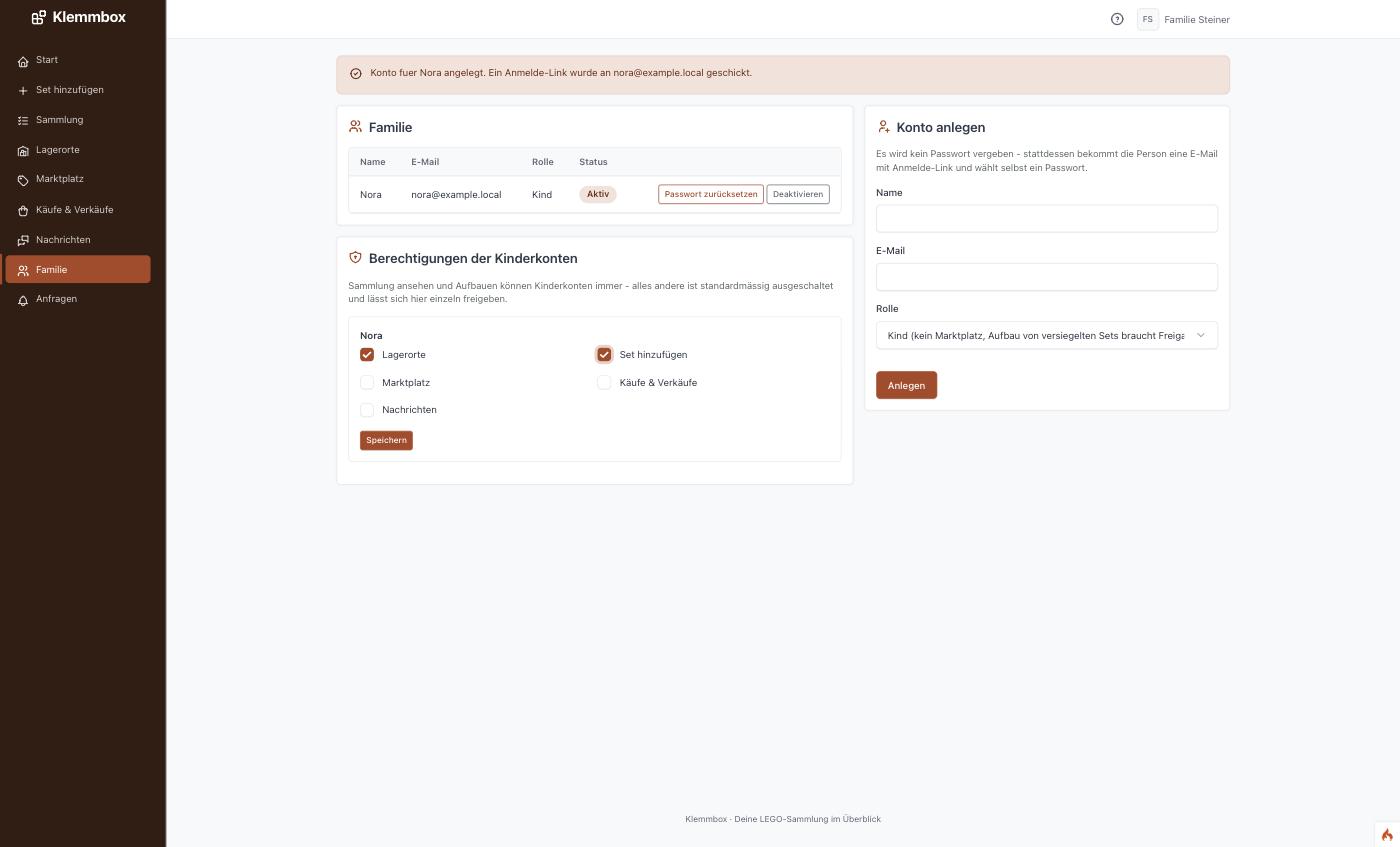Open the Rolle dropdown
The width and height of the screenshot is (1400, 847).
click(x=1047, y=336)
